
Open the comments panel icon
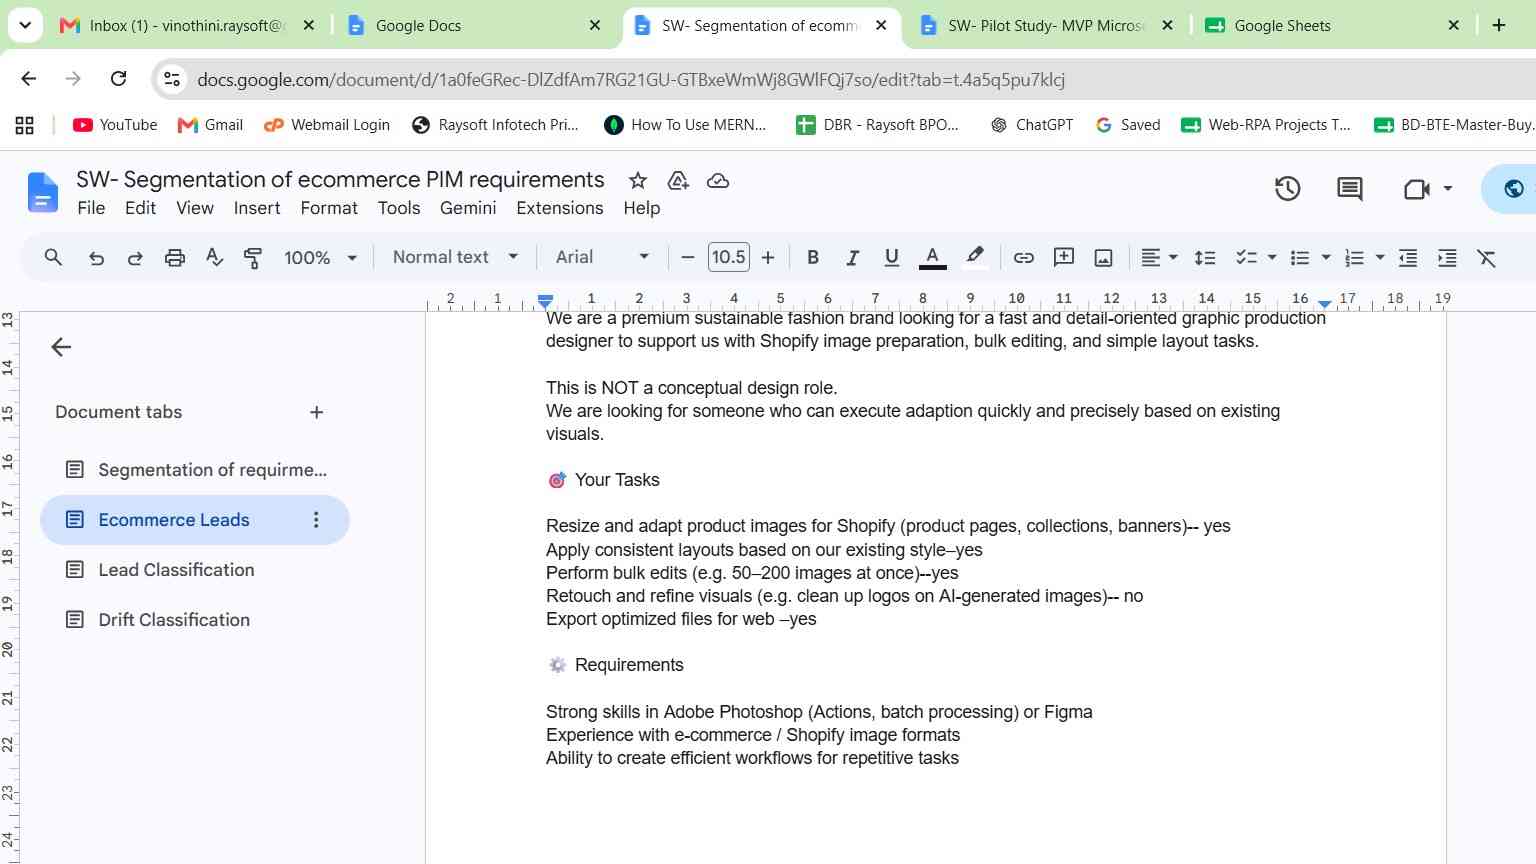coord(1349,188)
